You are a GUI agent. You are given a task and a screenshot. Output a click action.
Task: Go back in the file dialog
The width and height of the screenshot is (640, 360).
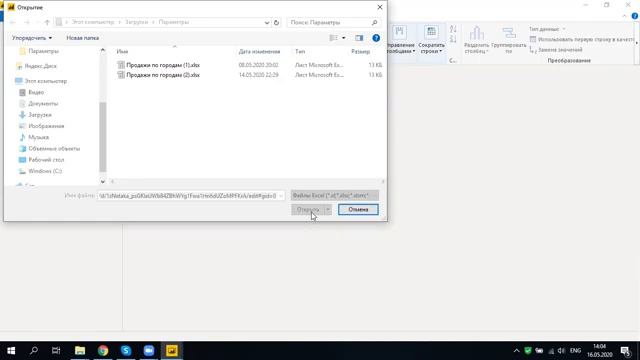pyautogui.click(x=13, y=22)
